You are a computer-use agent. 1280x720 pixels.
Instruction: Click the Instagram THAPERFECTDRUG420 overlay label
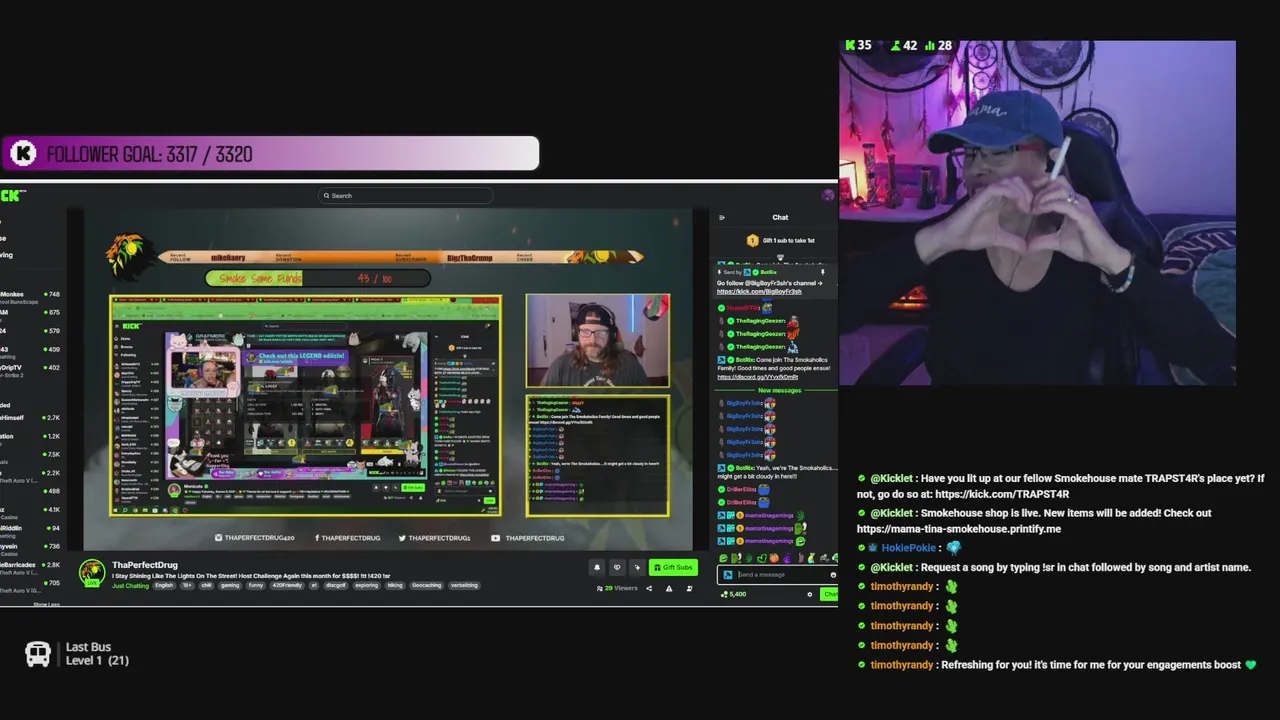255,538
